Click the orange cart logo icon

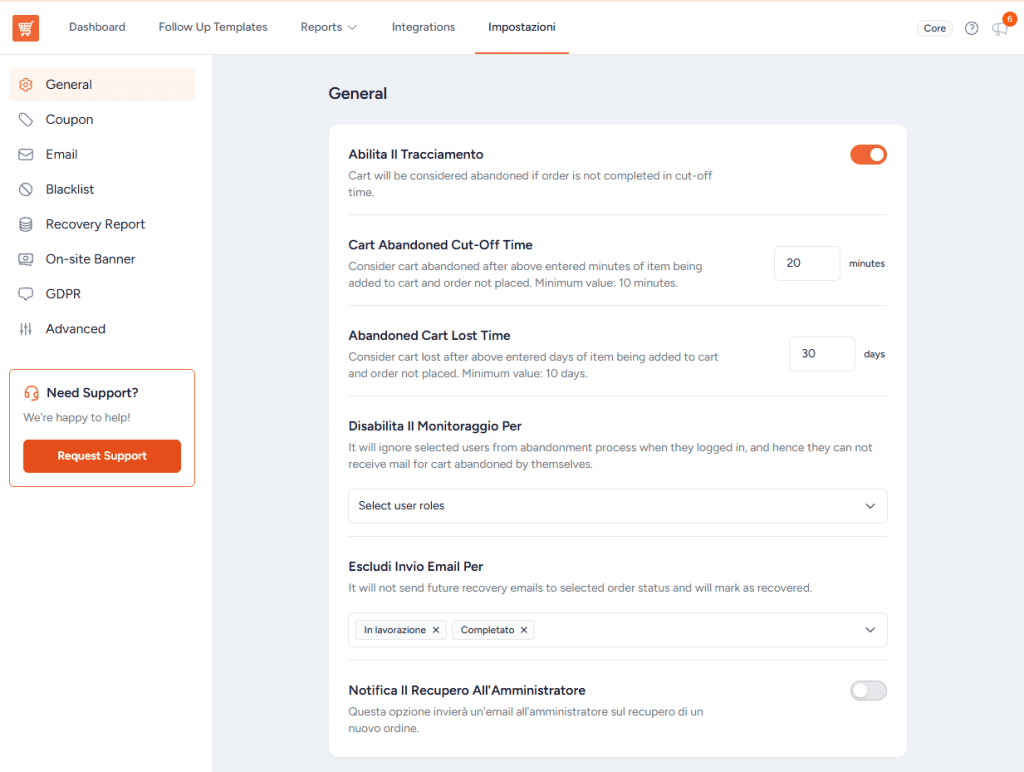pos(25,27)
